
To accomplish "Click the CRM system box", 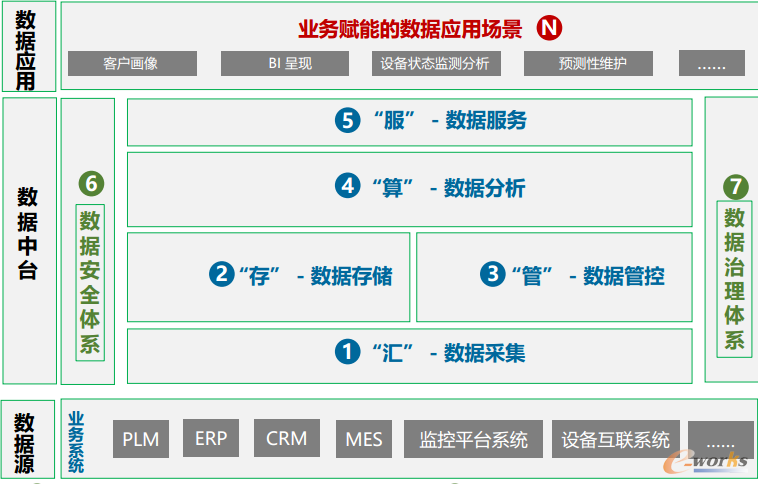I will 287,439.
